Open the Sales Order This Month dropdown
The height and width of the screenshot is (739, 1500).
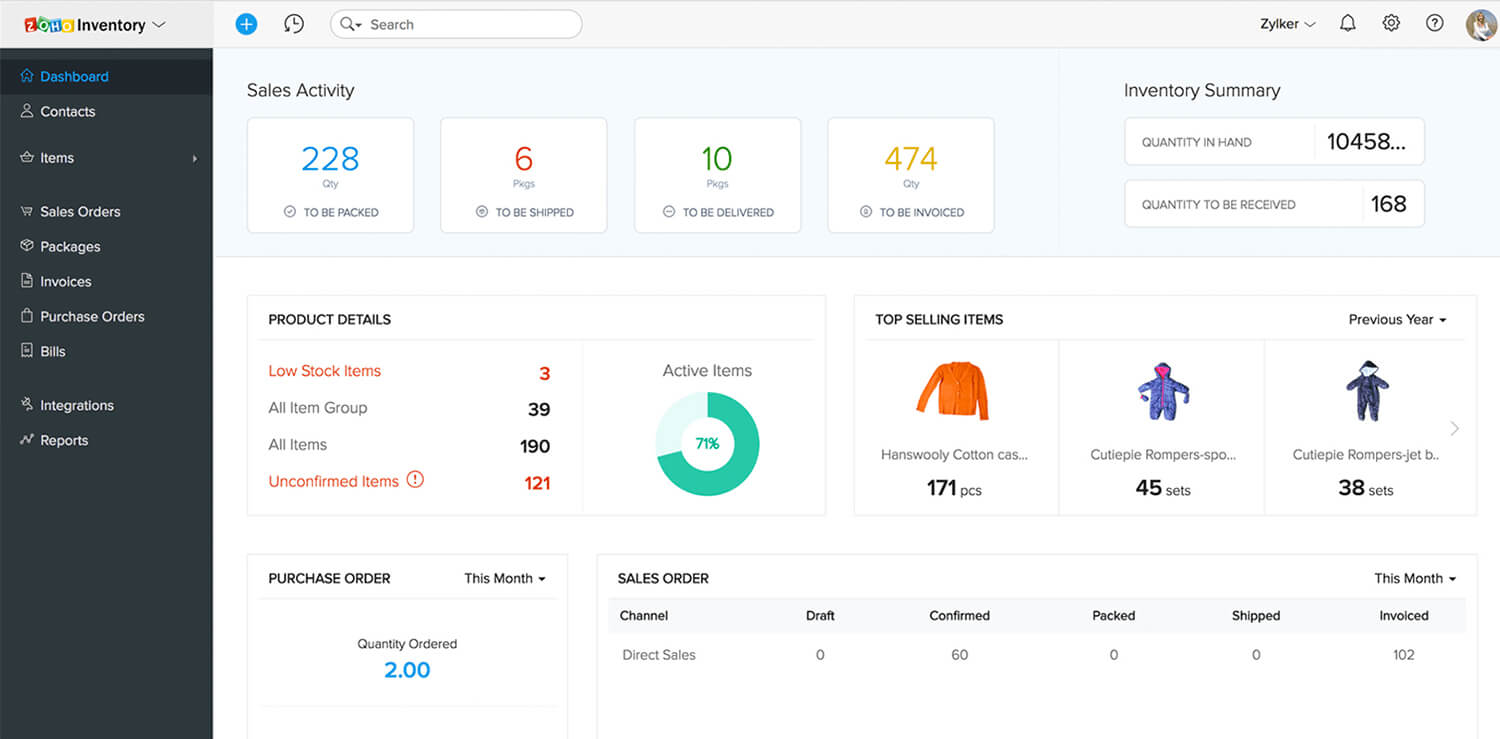point(1414,578)
